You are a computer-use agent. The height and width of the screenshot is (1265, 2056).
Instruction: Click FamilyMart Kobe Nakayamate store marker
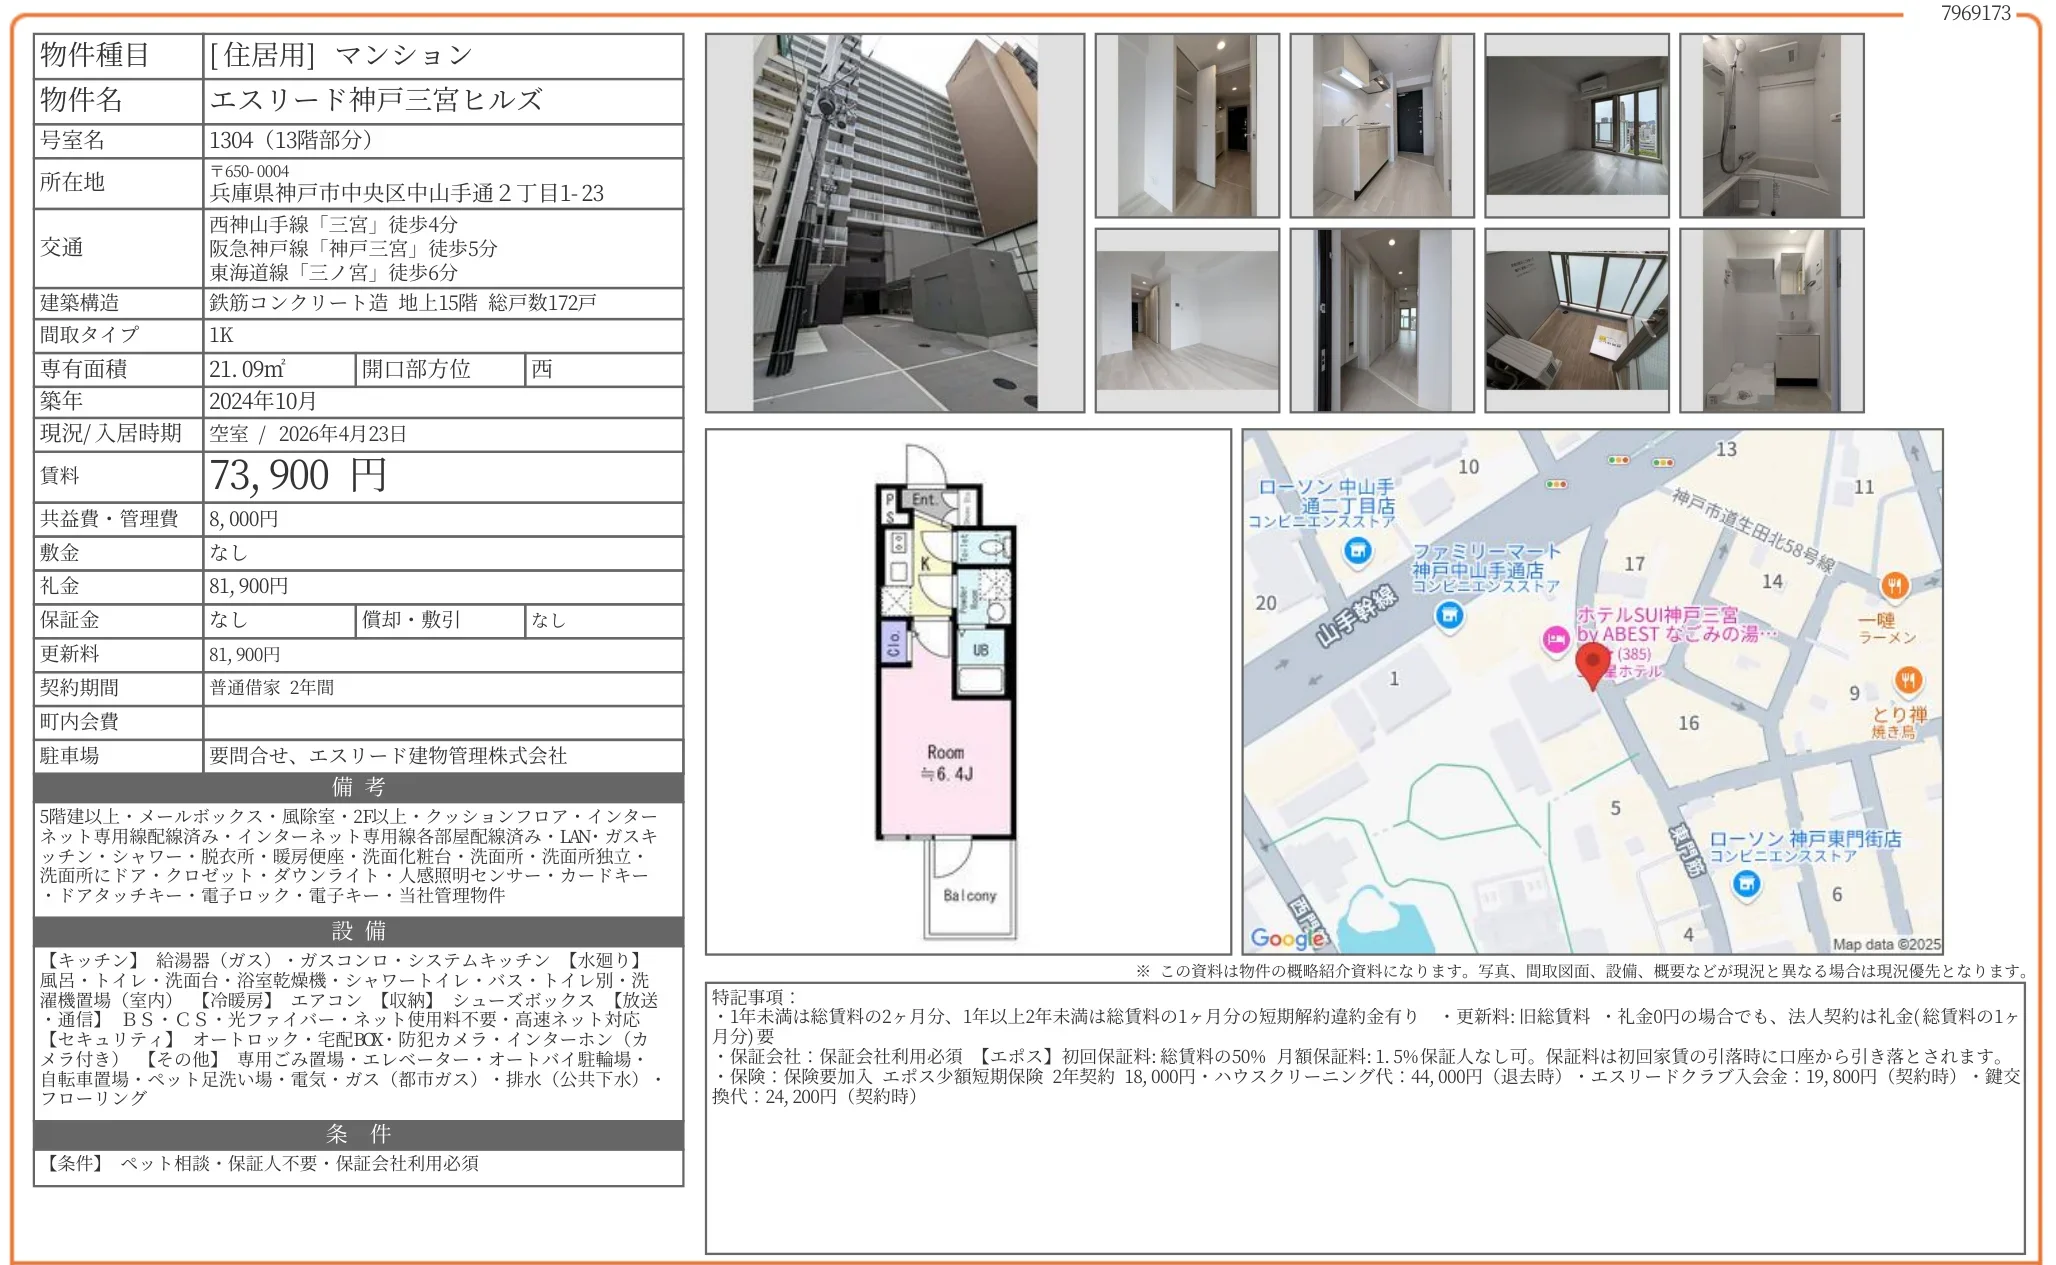point(1449,615)
